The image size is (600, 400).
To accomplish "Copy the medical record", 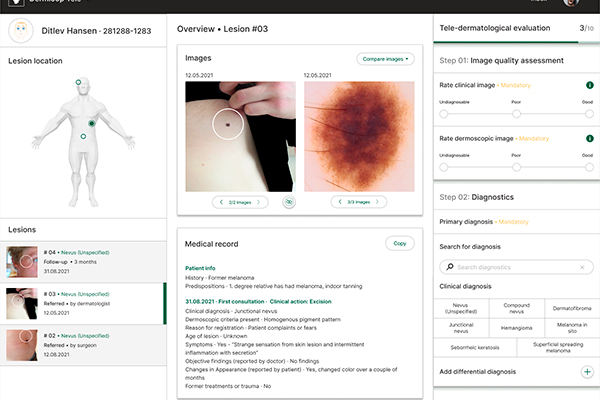I will pyautogui.click(x=399, y=243).
